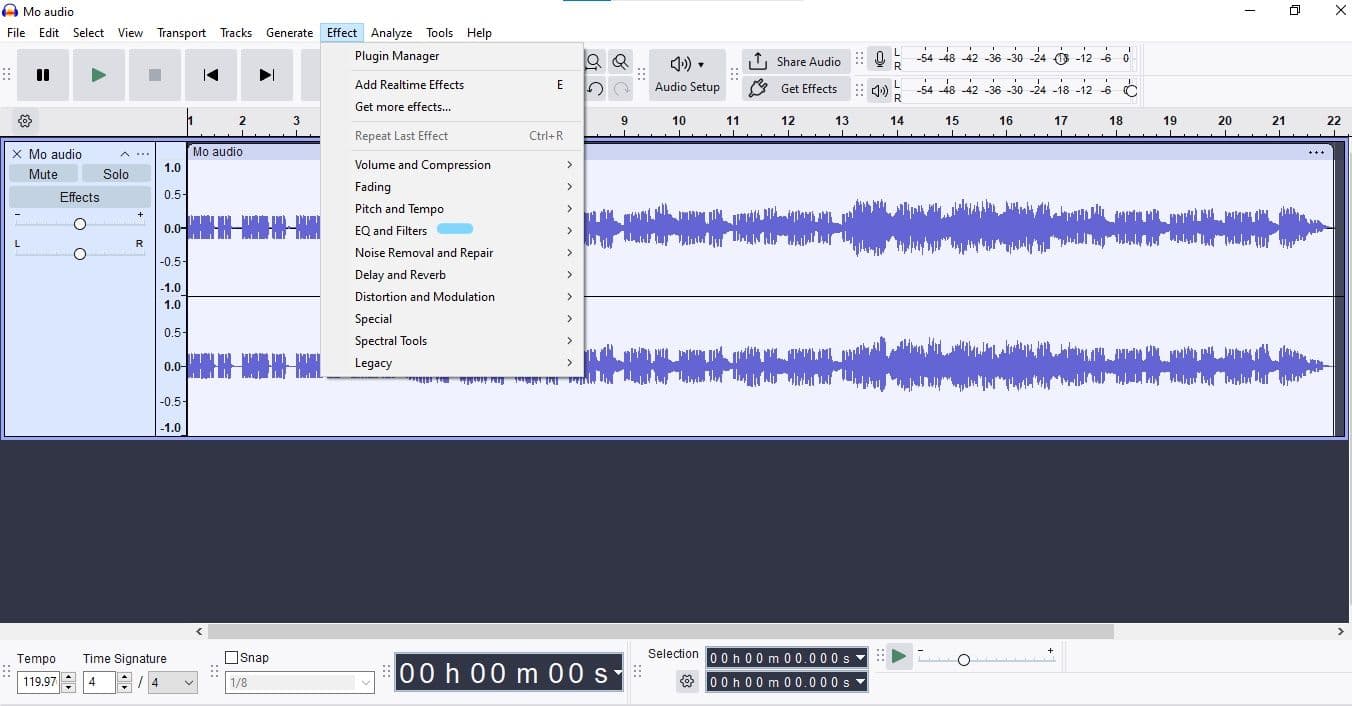This screenshot has width=1352, height=706.
Task: Mute the Mo audio track
Action: 43,174
